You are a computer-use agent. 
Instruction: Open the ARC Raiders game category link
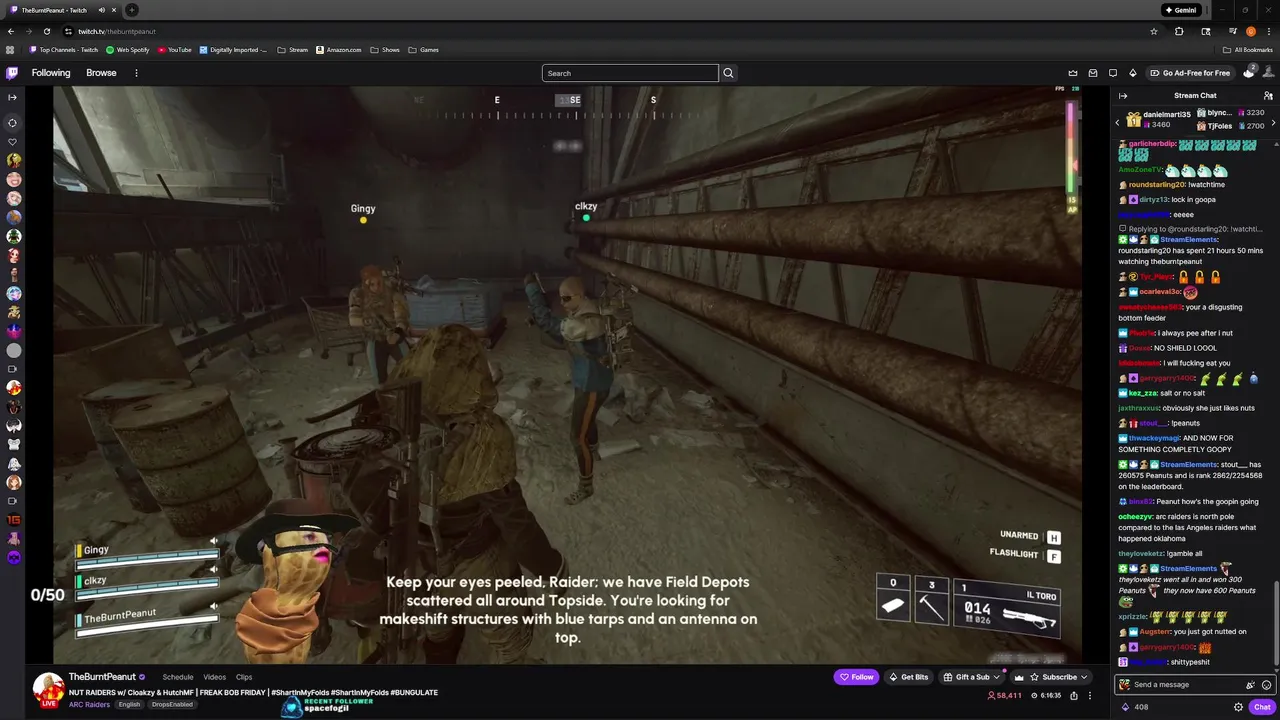89,705
